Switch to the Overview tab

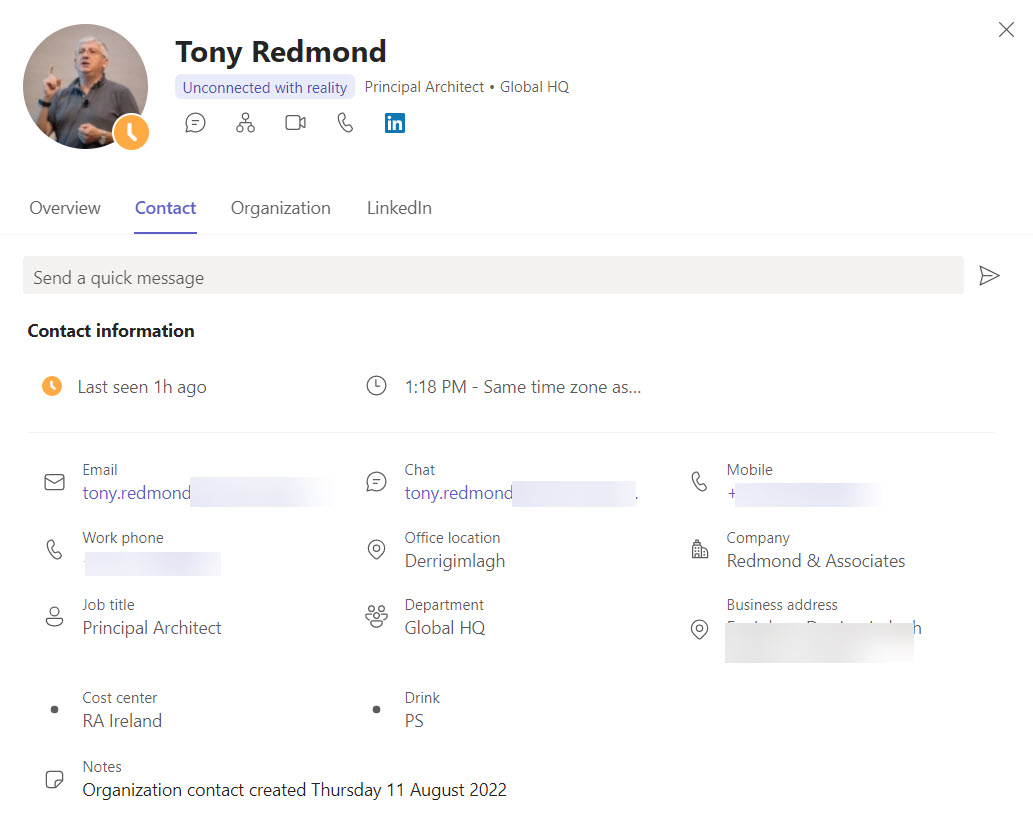[x=65, y=208]
